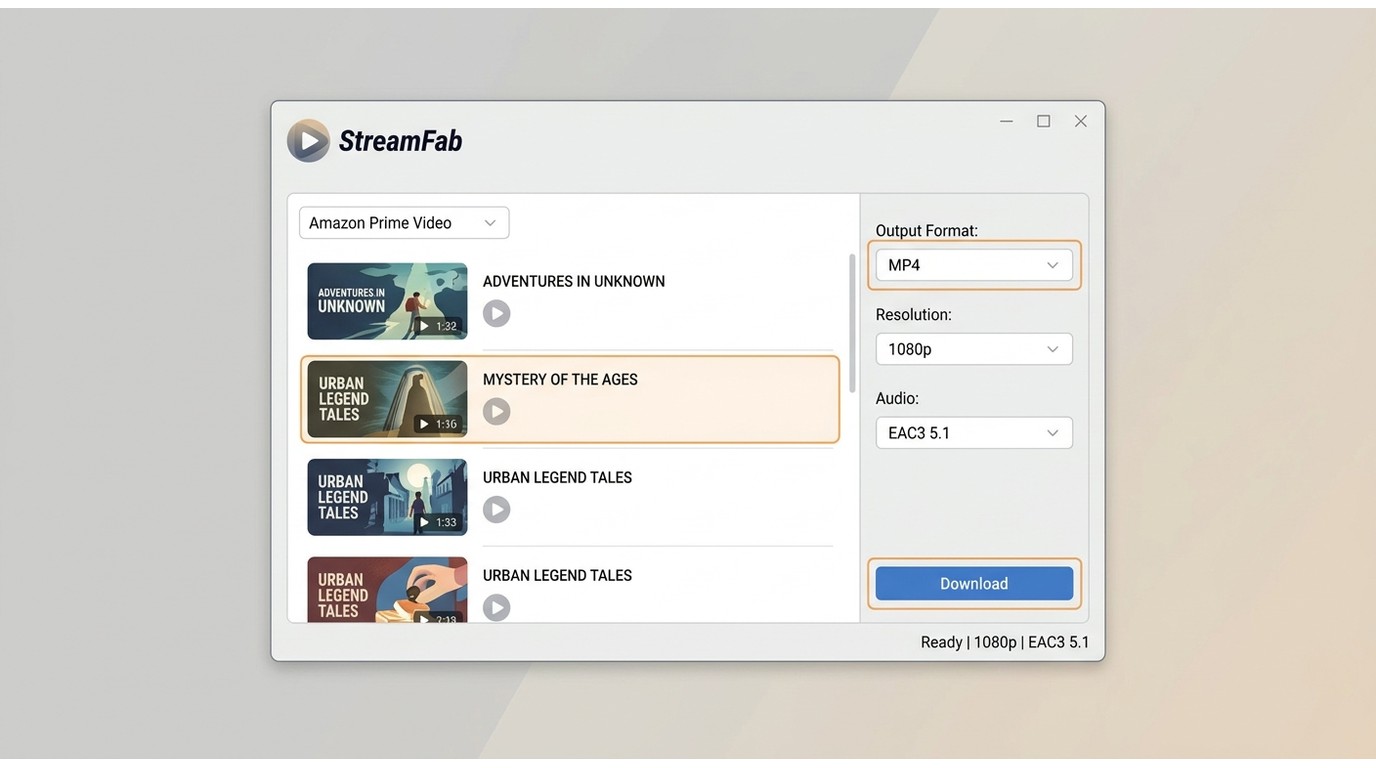Click the 1:32 duration badge
Screen dimensions: 1376x768
(x=438, y=326)
